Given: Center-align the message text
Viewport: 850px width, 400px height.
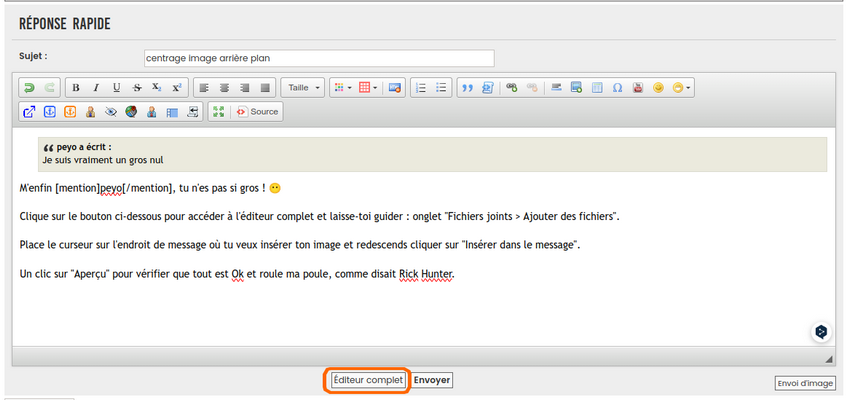Looking at the screenshot, I should pyautogui.click(x=224, y=88).
